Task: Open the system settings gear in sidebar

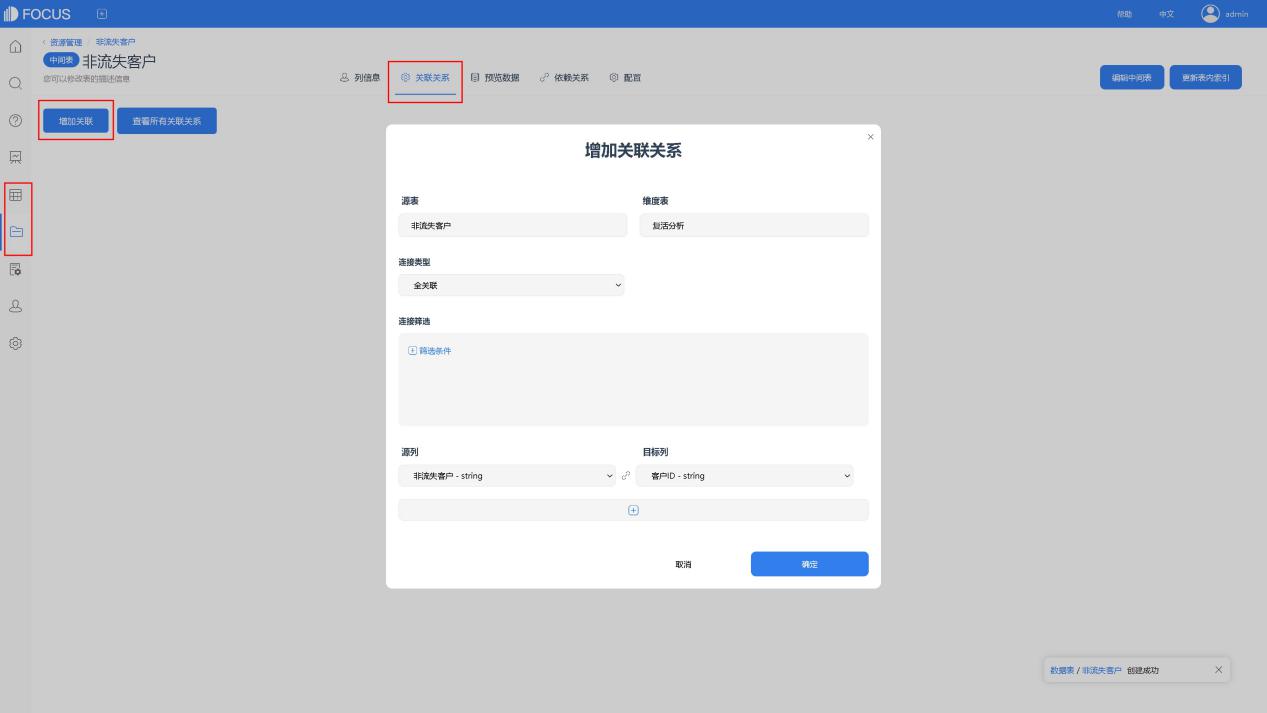Action: 15,343
